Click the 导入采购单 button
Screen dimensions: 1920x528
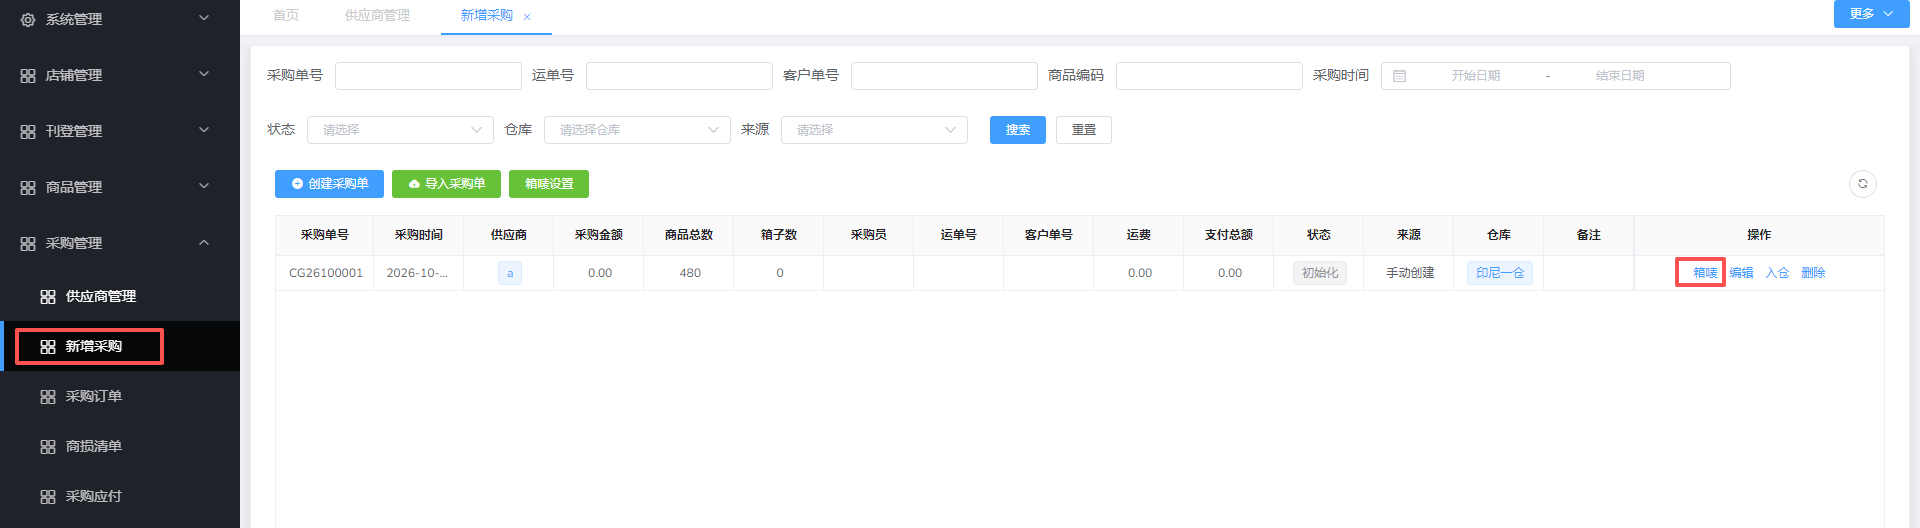tap(446, 184)
